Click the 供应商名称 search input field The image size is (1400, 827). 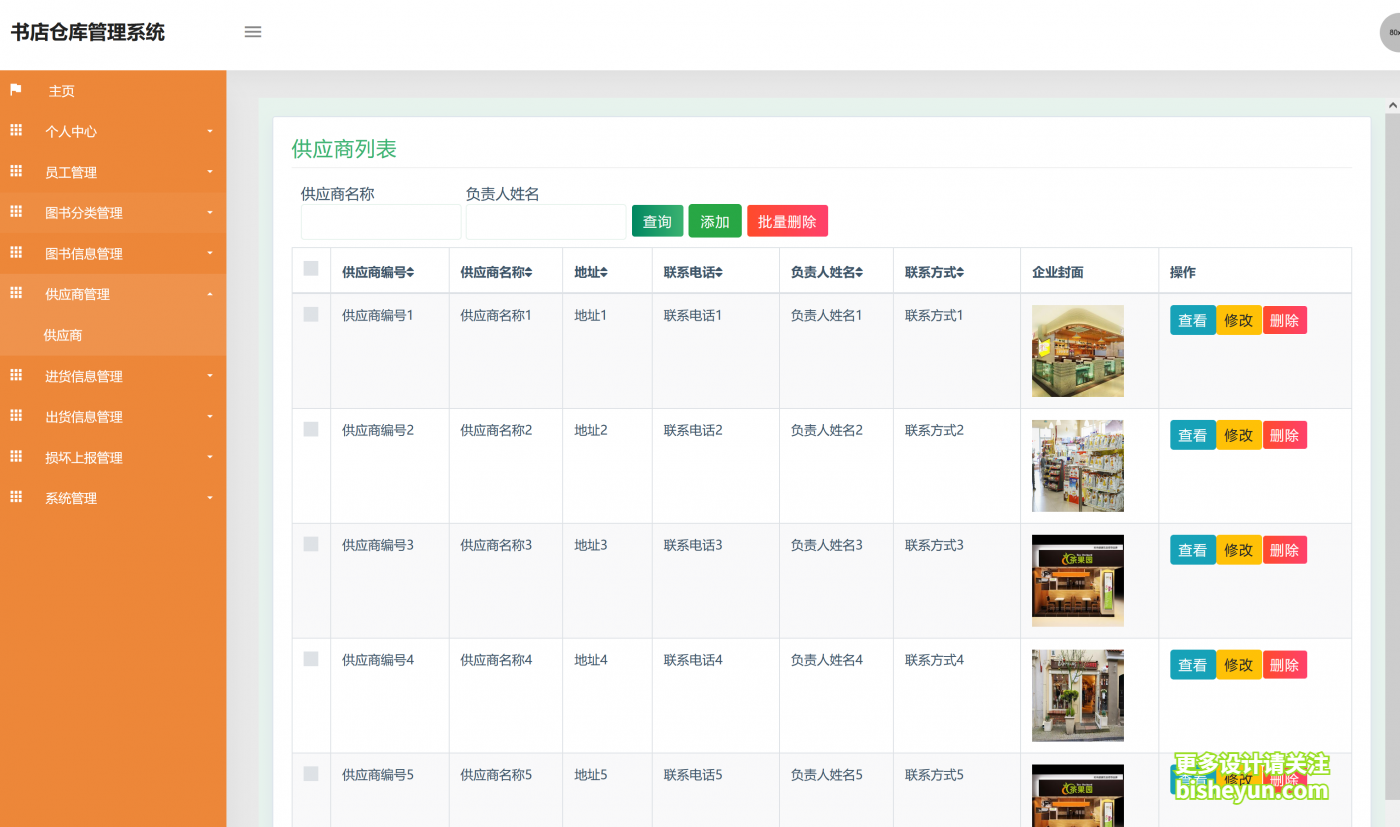point(381,222)
